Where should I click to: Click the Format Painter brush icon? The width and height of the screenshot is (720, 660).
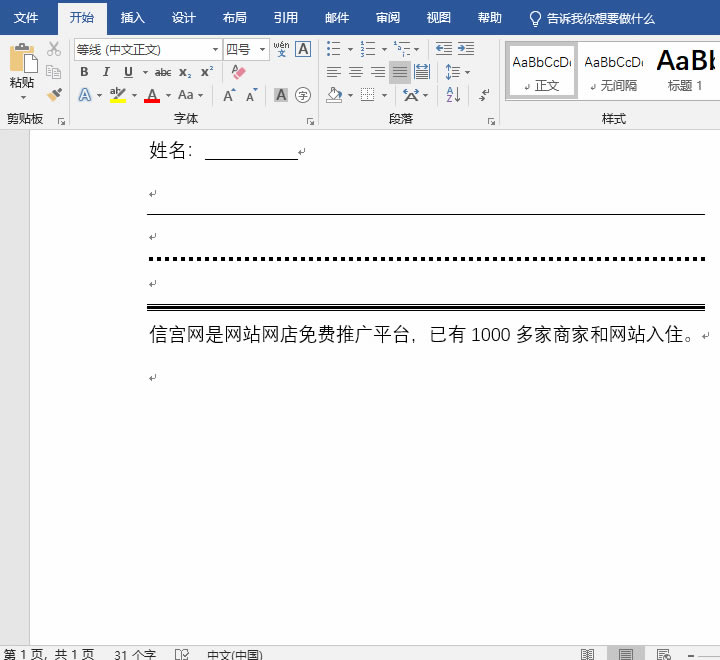click(x=54, y=95)
